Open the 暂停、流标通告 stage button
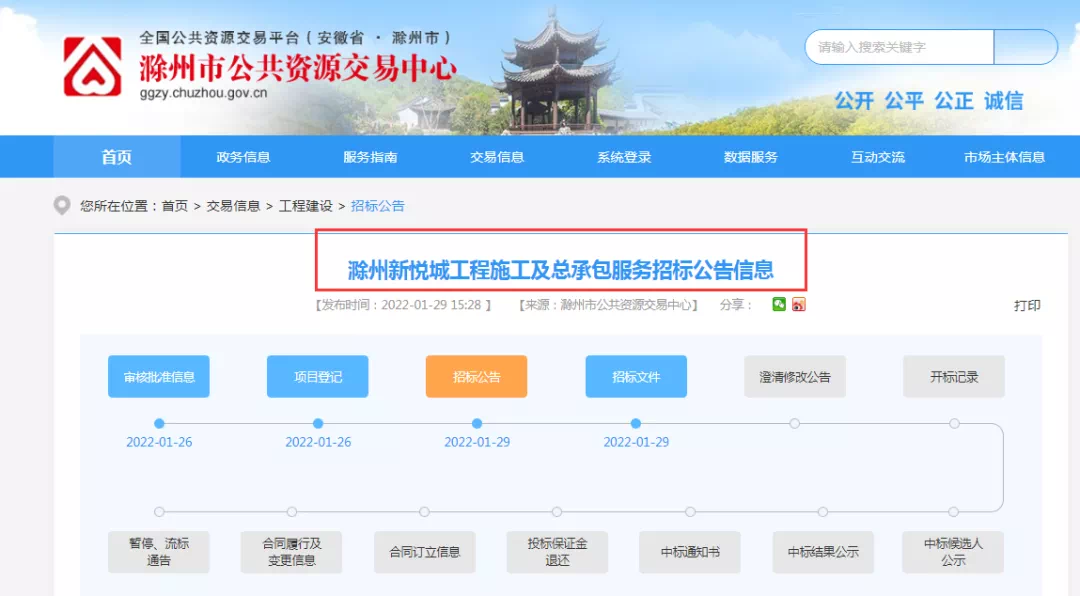Viewport: 1080px width, 596px height. 158,552
